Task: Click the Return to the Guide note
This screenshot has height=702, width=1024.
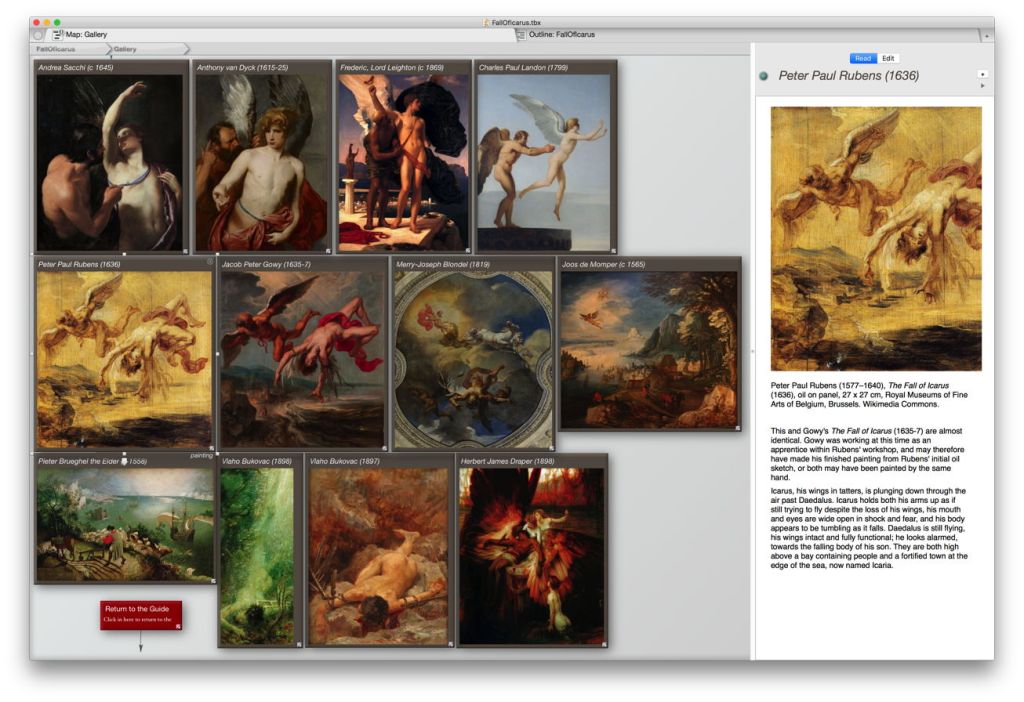Action: coord(140,614)
